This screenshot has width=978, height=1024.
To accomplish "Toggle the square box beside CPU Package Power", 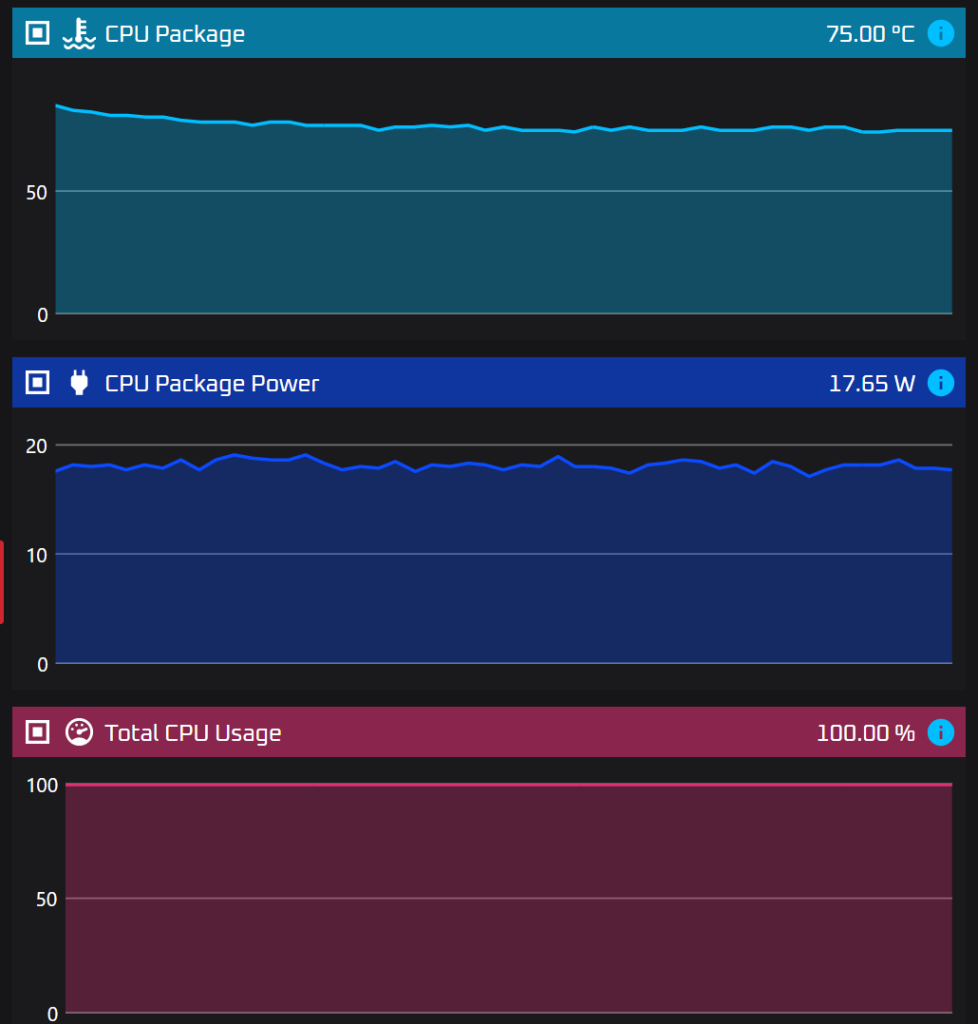I will pyautogui.click(x=37, y=383).
